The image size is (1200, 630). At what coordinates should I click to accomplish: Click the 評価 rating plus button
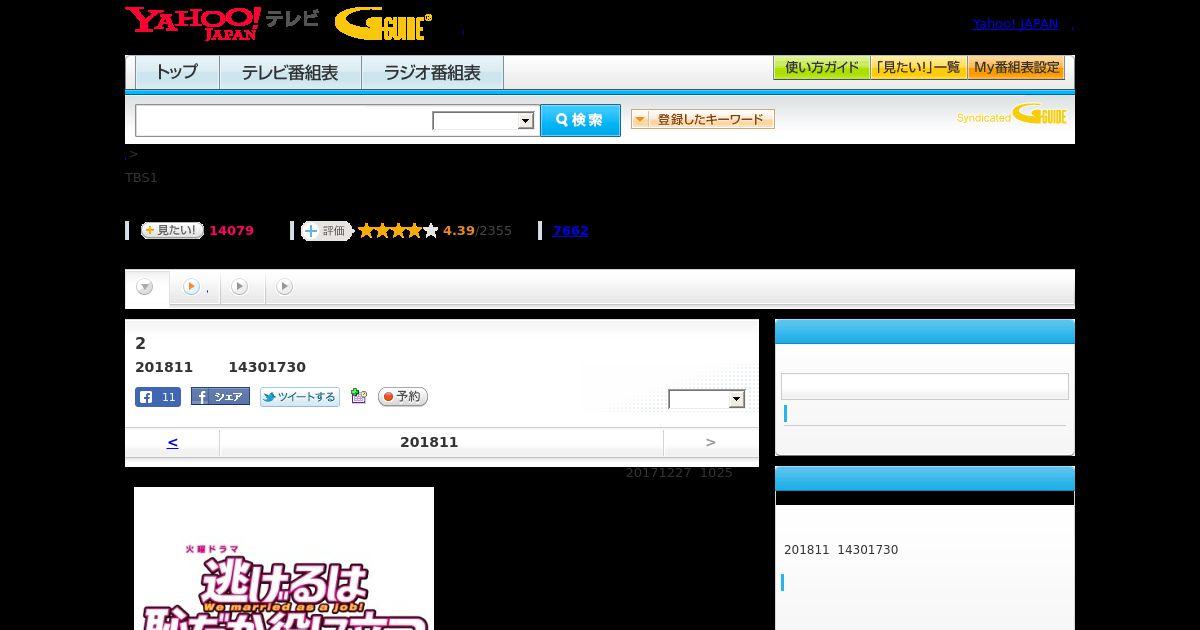327,231
